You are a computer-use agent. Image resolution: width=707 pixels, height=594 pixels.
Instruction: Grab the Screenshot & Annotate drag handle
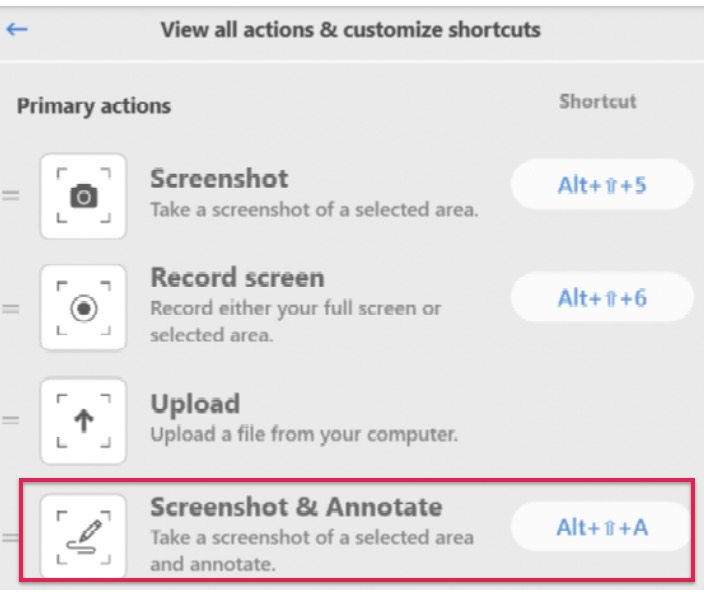(11, 538)
